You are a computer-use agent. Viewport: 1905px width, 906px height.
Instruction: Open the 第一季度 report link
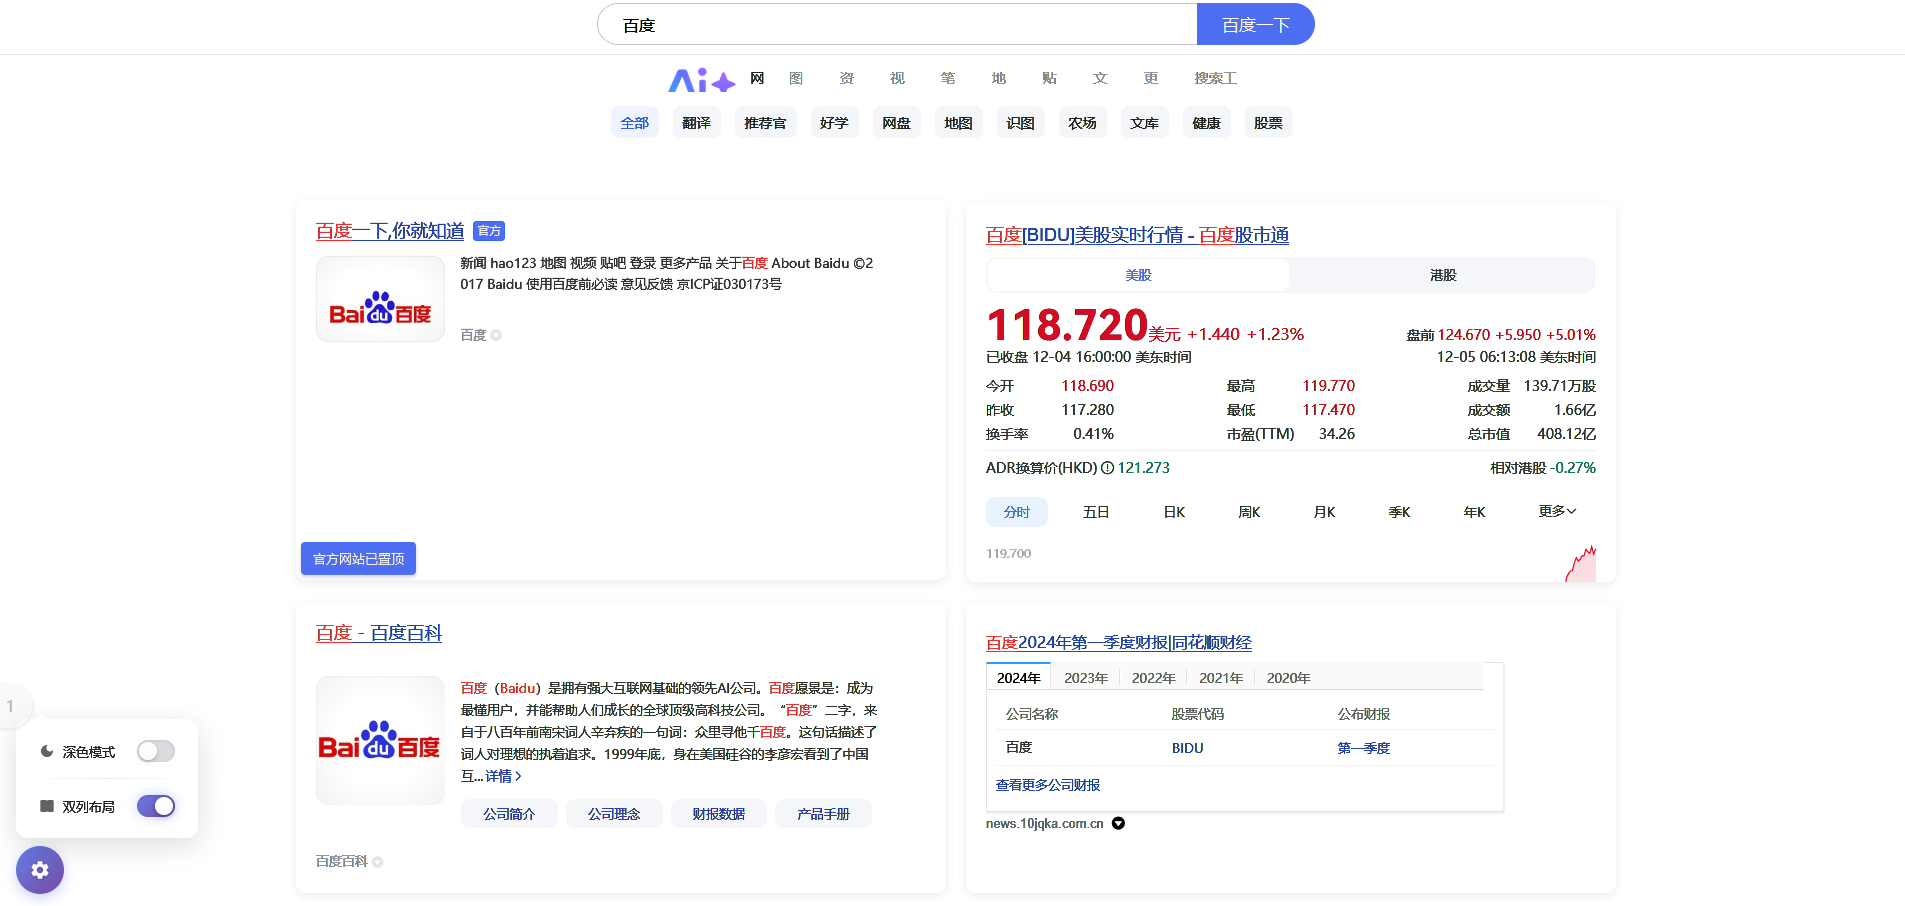[x=1364, y=748]
